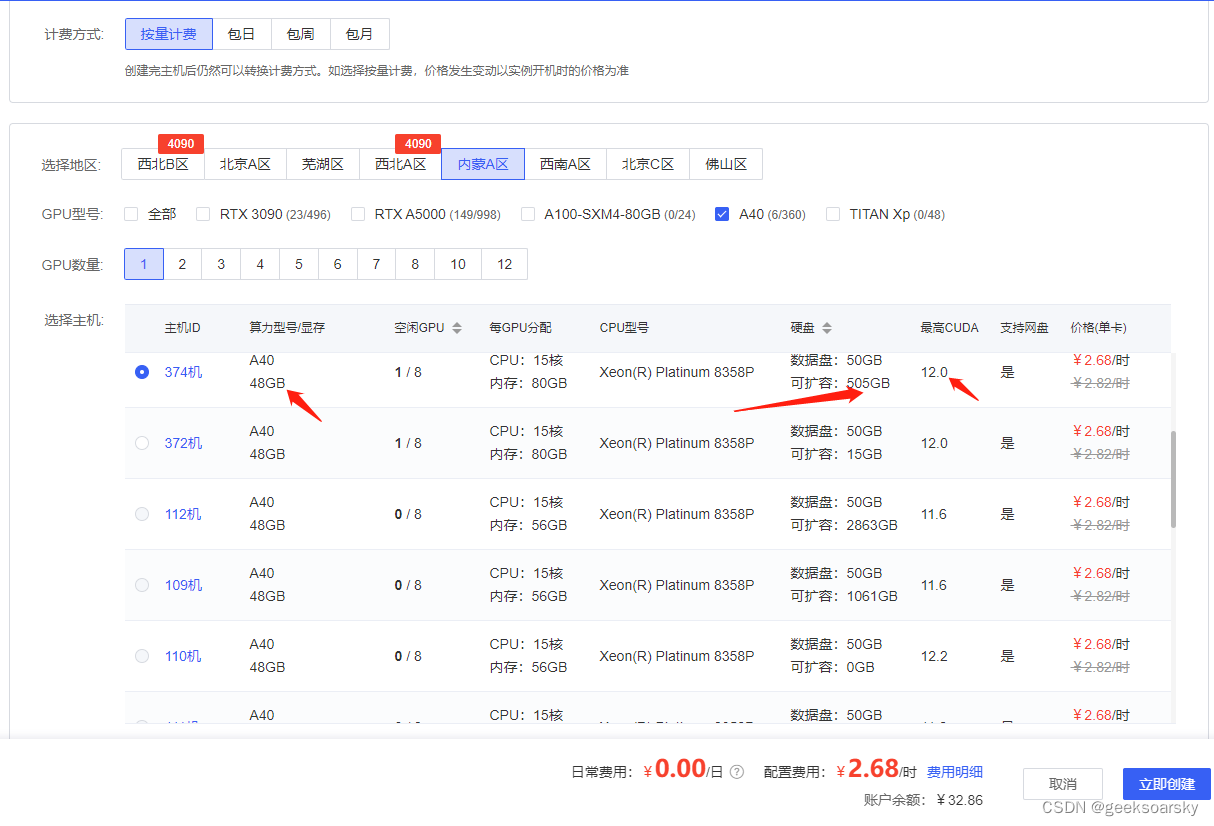Viewport: 1214px width, 826px height.
Task: Set GPU count to 10
Action: tap(458, 264)
